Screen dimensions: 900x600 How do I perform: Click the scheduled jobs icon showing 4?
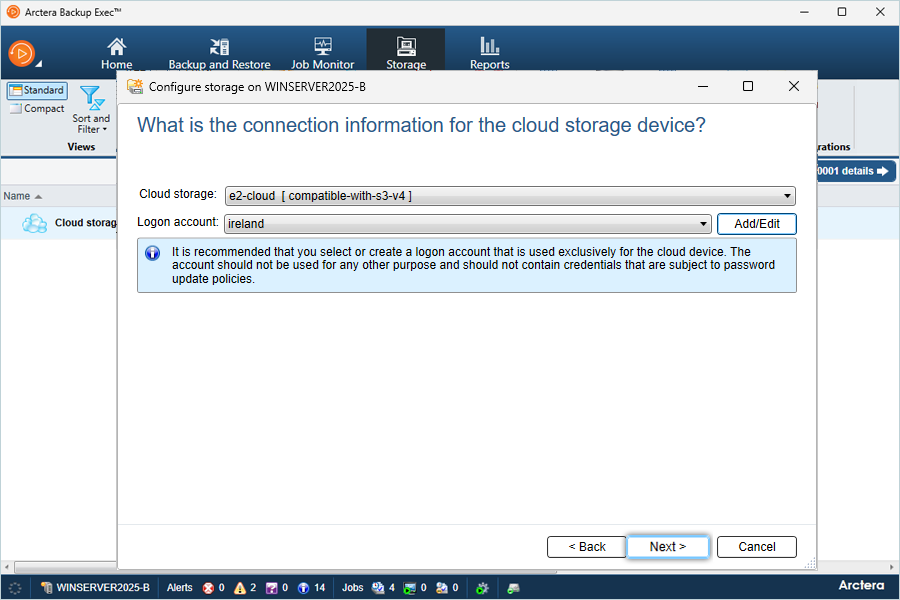coord(378,588)
